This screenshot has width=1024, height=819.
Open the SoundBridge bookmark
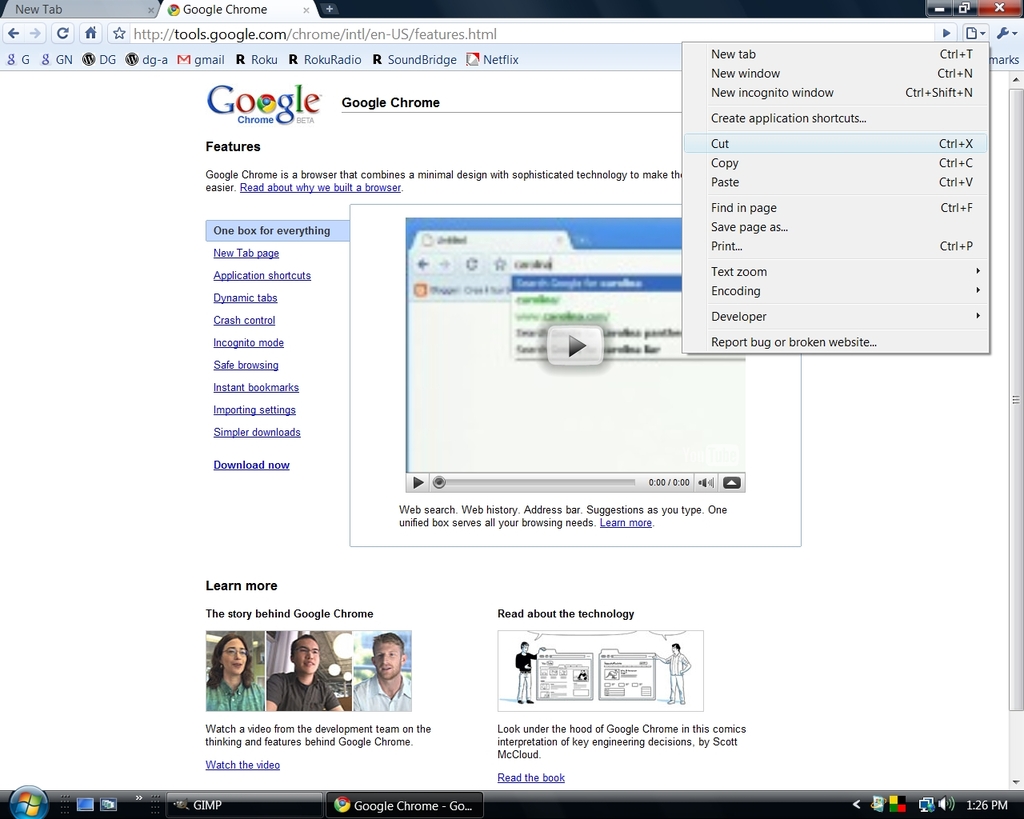pyautogui.click(x=414, y=59)
